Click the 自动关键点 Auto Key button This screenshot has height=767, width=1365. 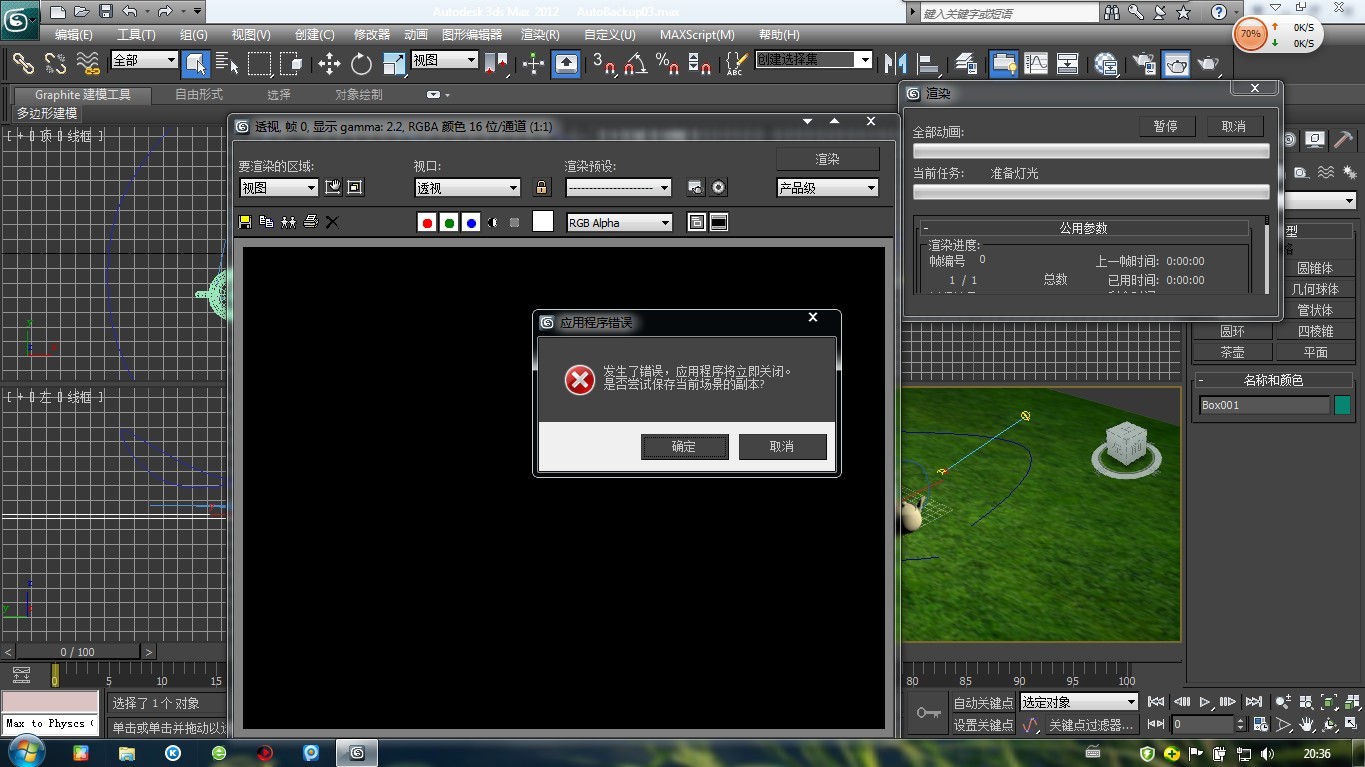[983, 702]
